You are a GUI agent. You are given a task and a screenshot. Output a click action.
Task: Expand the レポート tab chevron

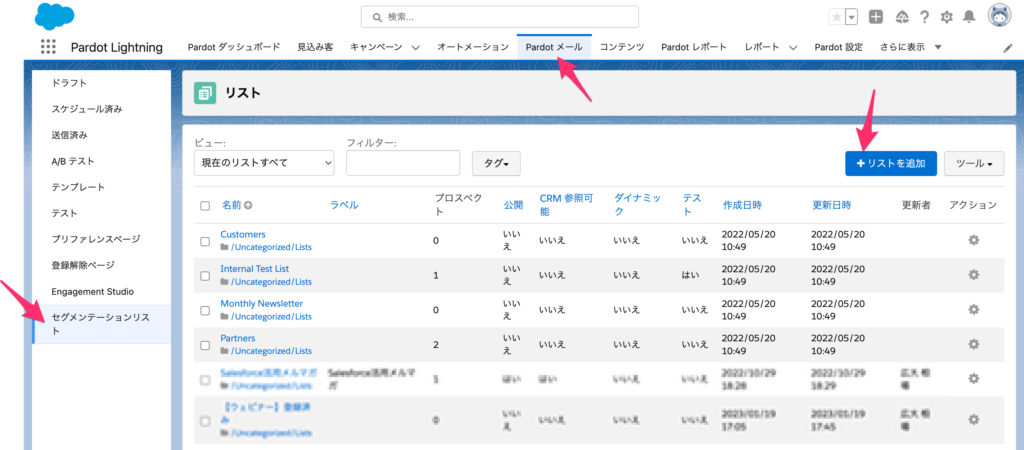(x=793, y=48)
